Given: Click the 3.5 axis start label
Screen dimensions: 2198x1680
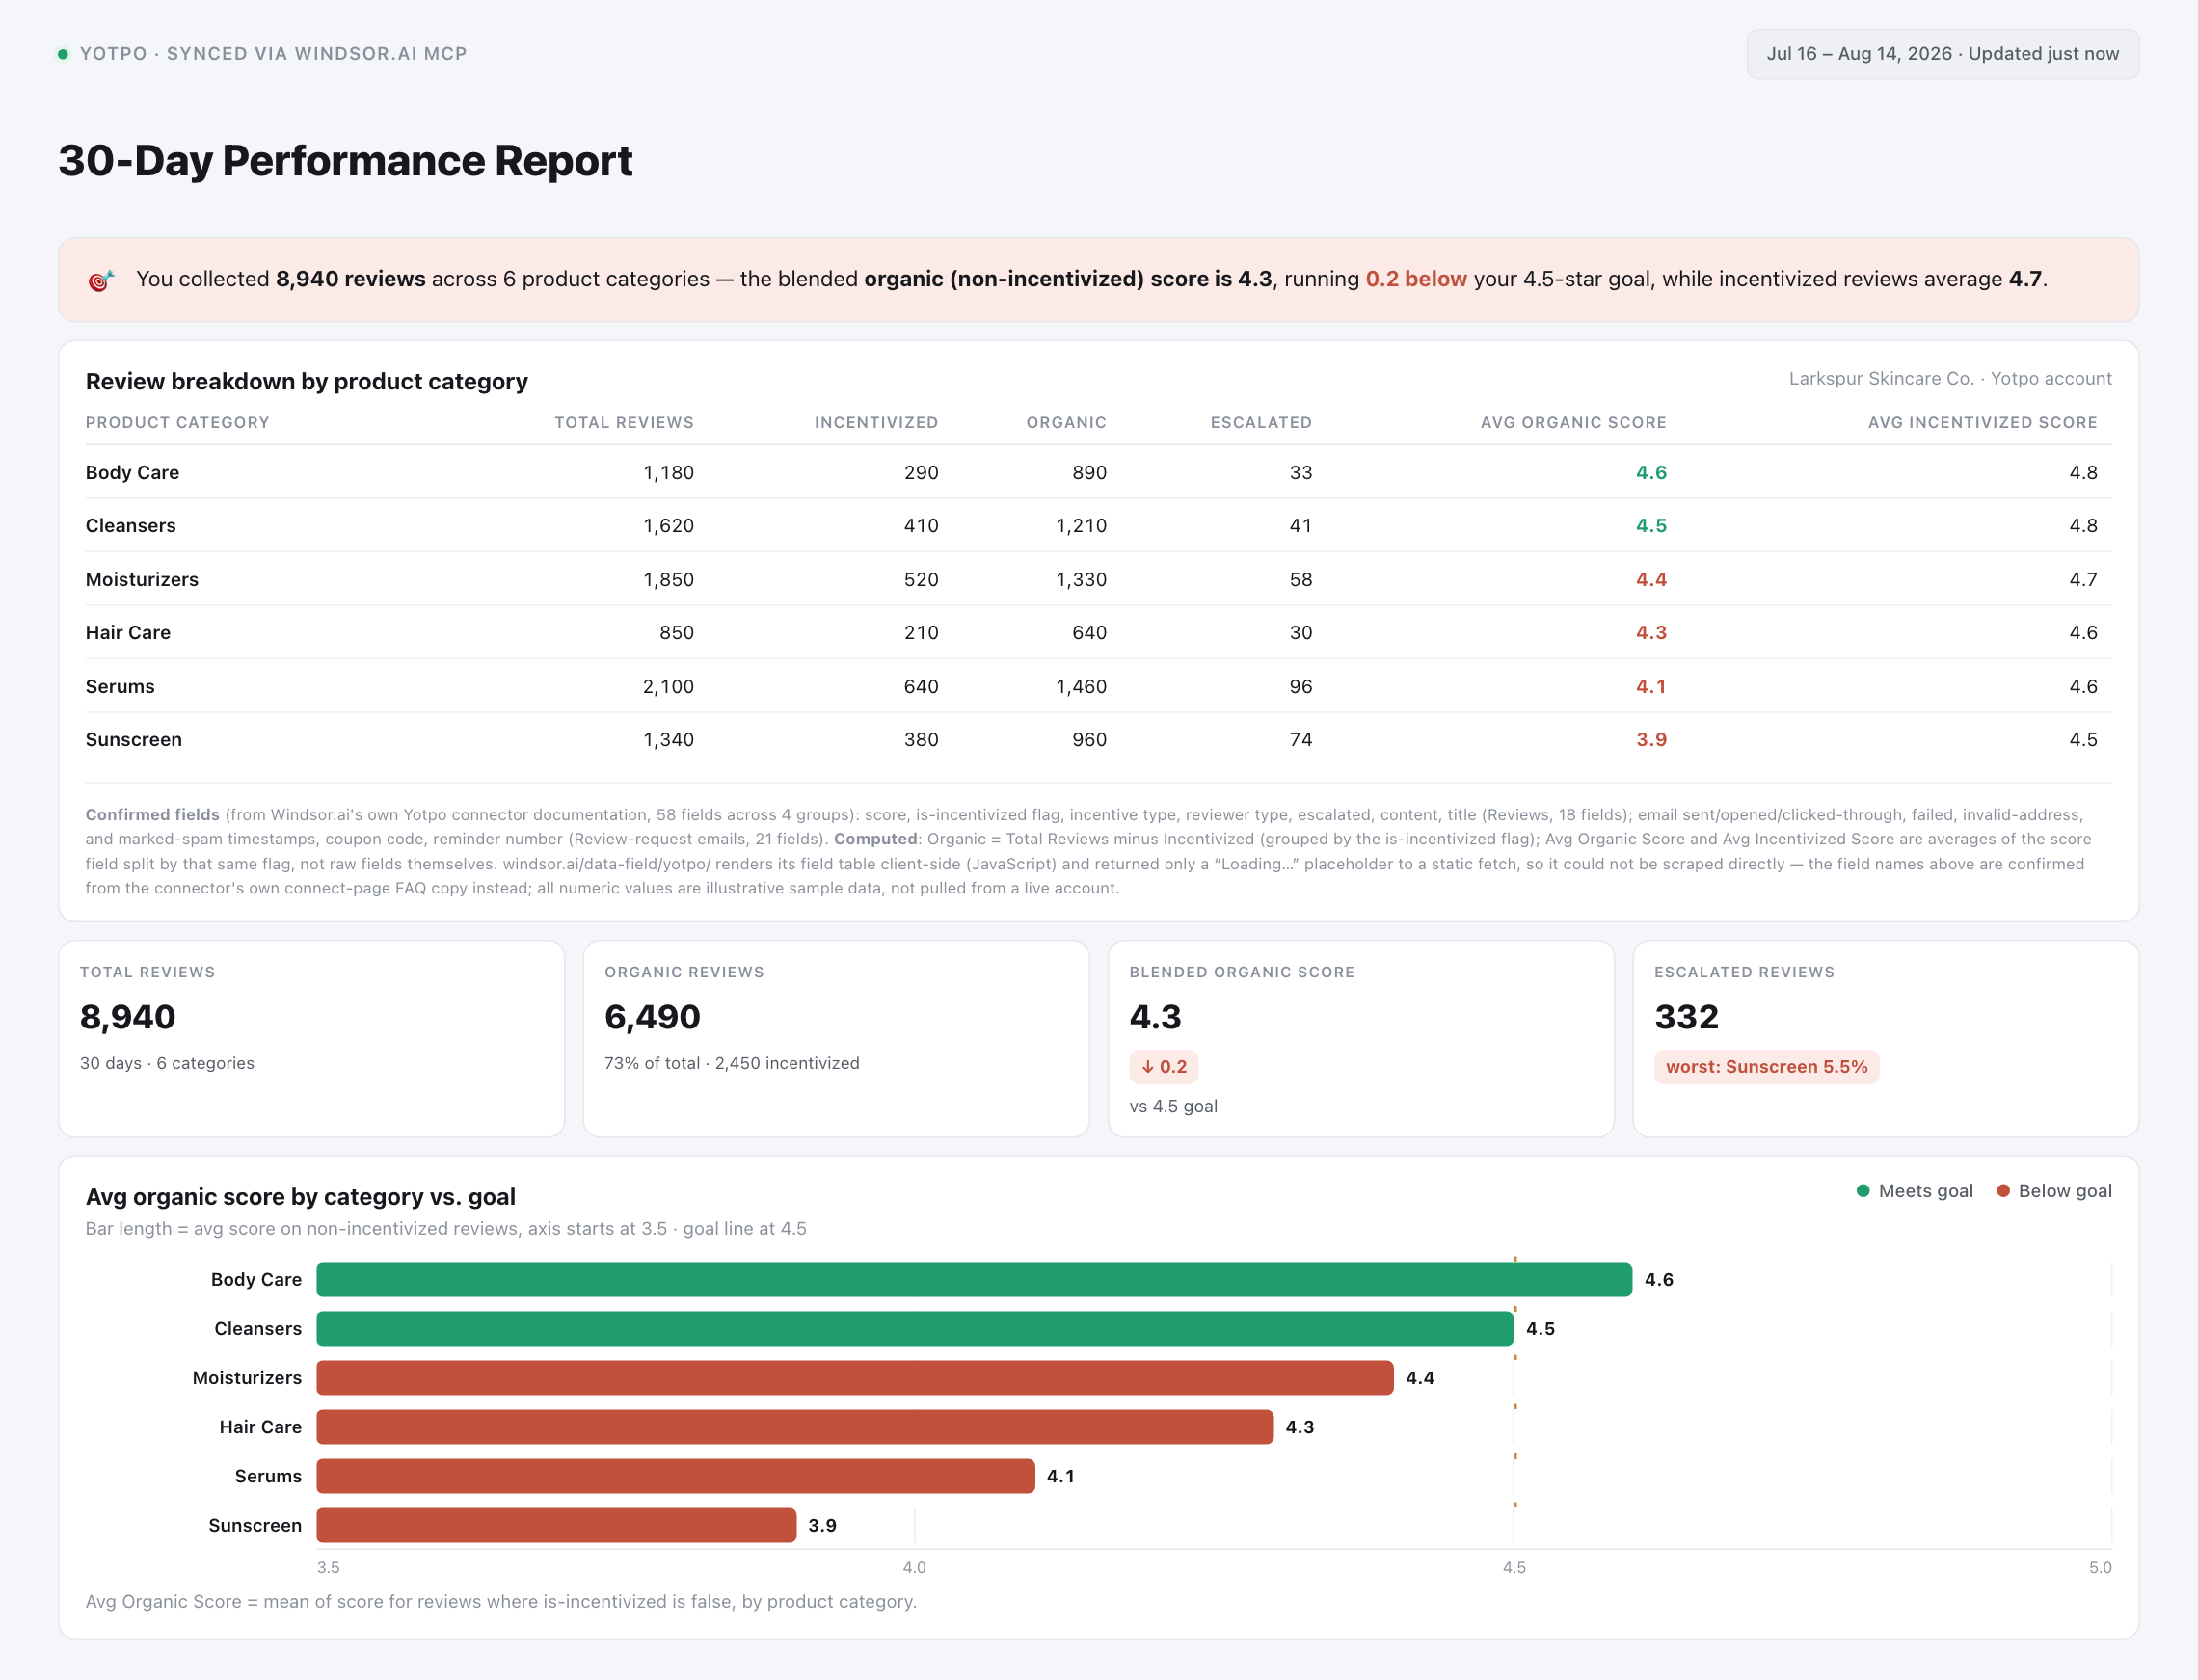Looking at the screenshot, I should tap(328, 1567).
